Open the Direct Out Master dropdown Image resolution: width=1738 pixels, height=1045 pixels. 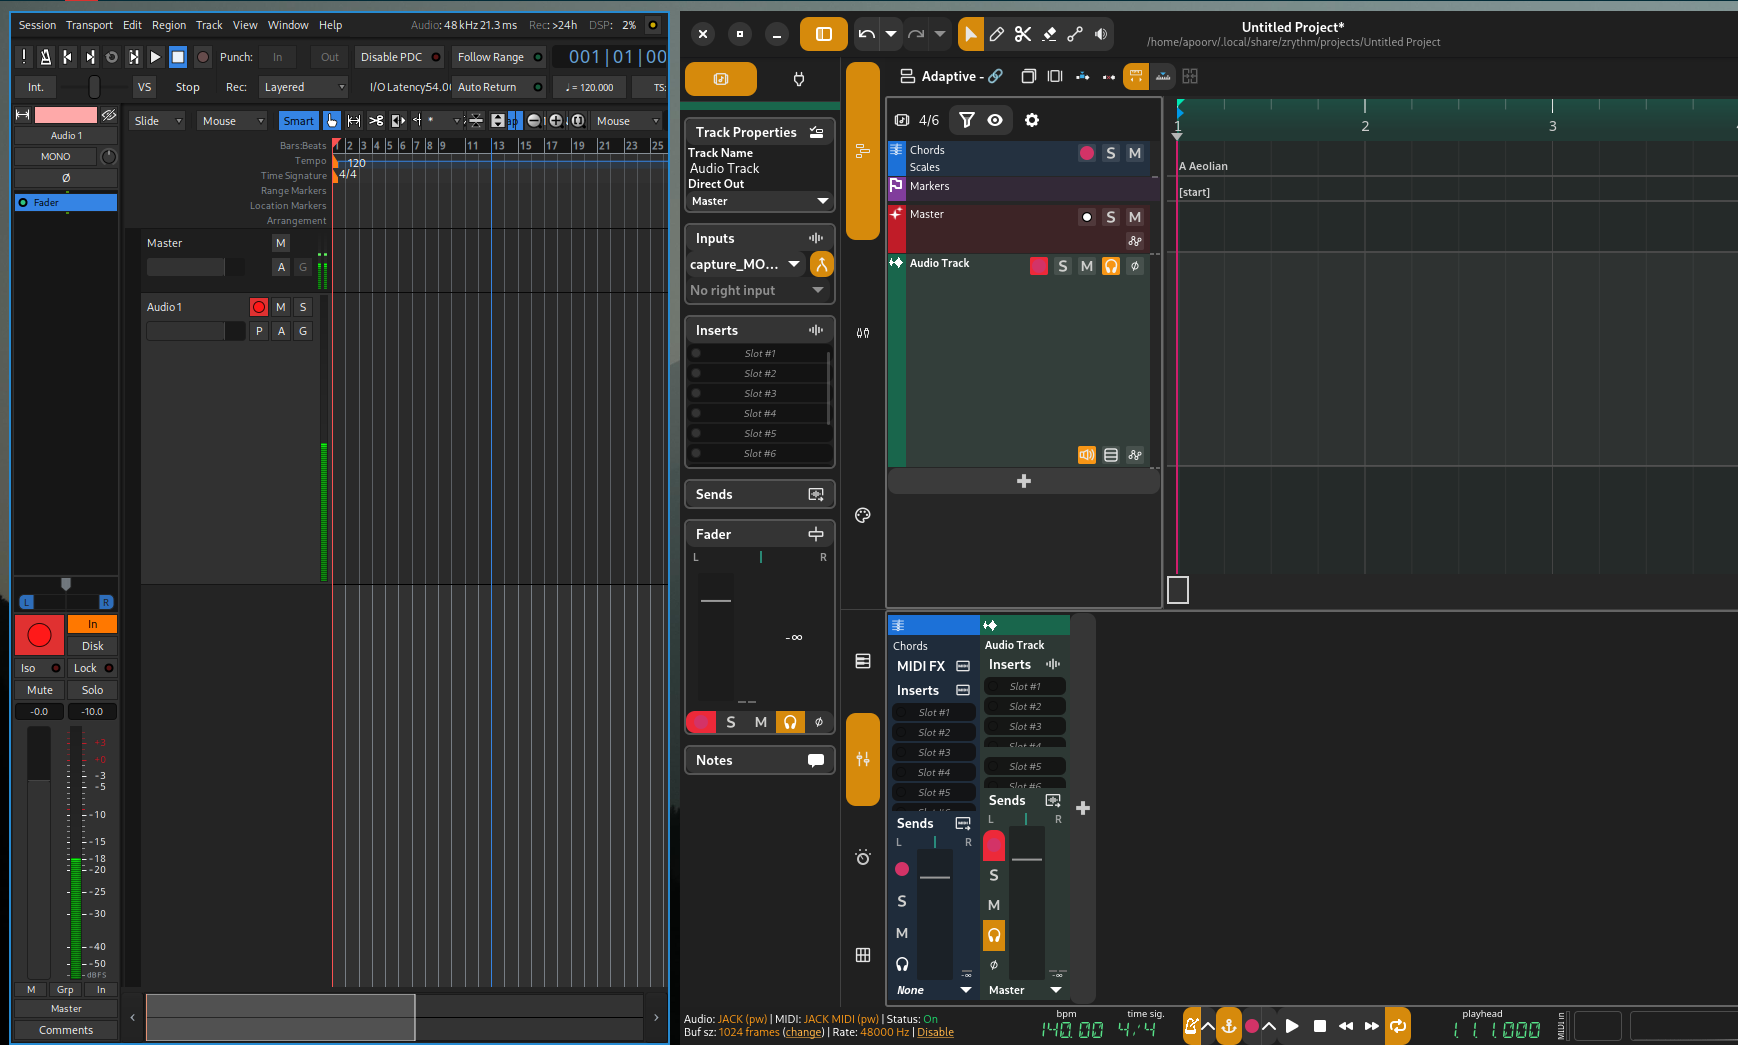[x=759, y=201]
